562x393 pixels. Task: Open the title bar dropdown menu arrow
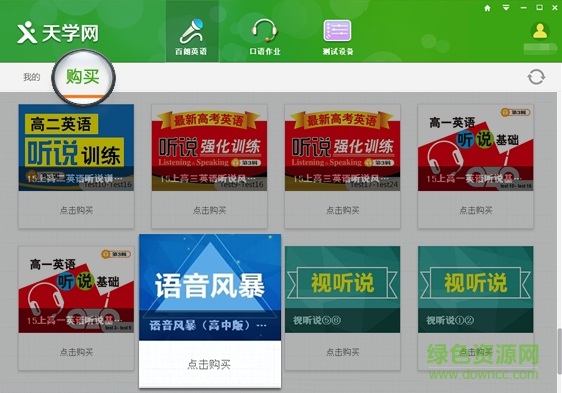(x=506, y=8)
